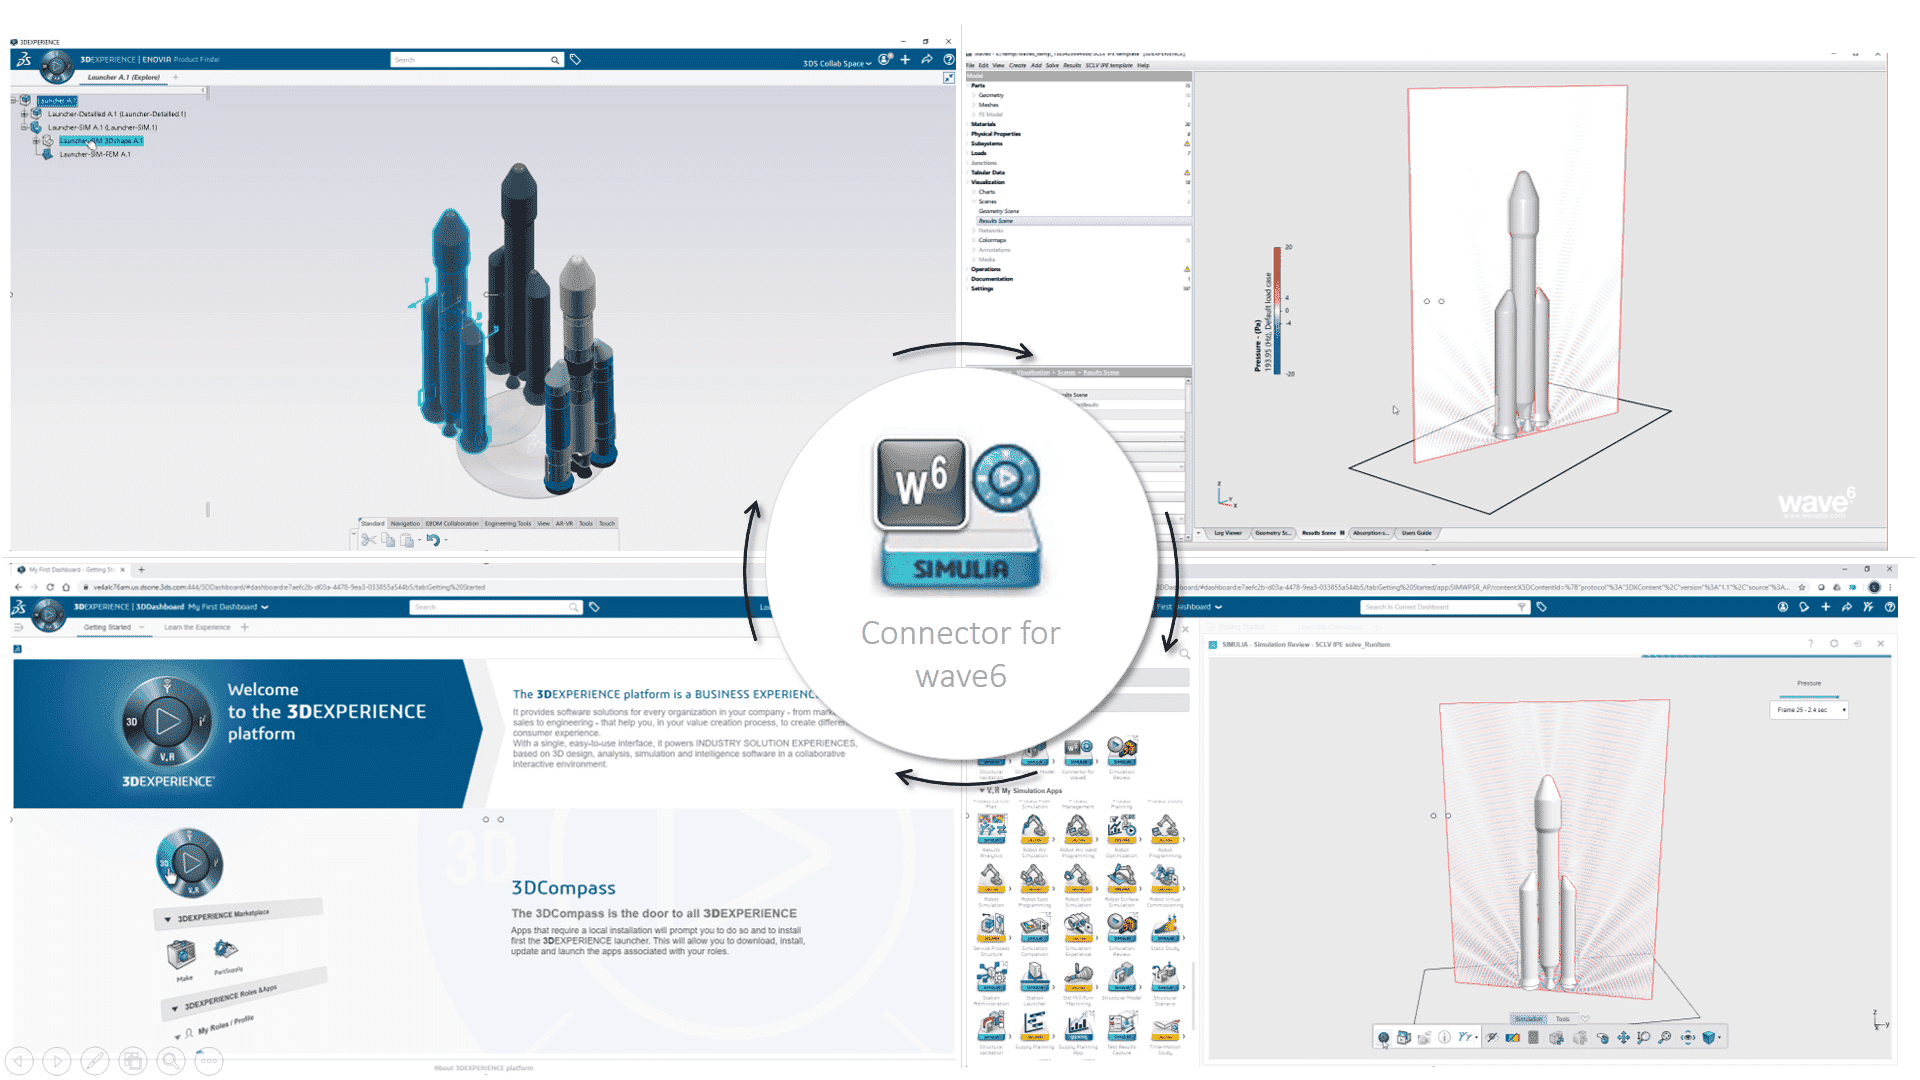Click the share arrow in ENOVIA top bar
The width and height of the screenshot is (1920, 1080).
[927, 60]
